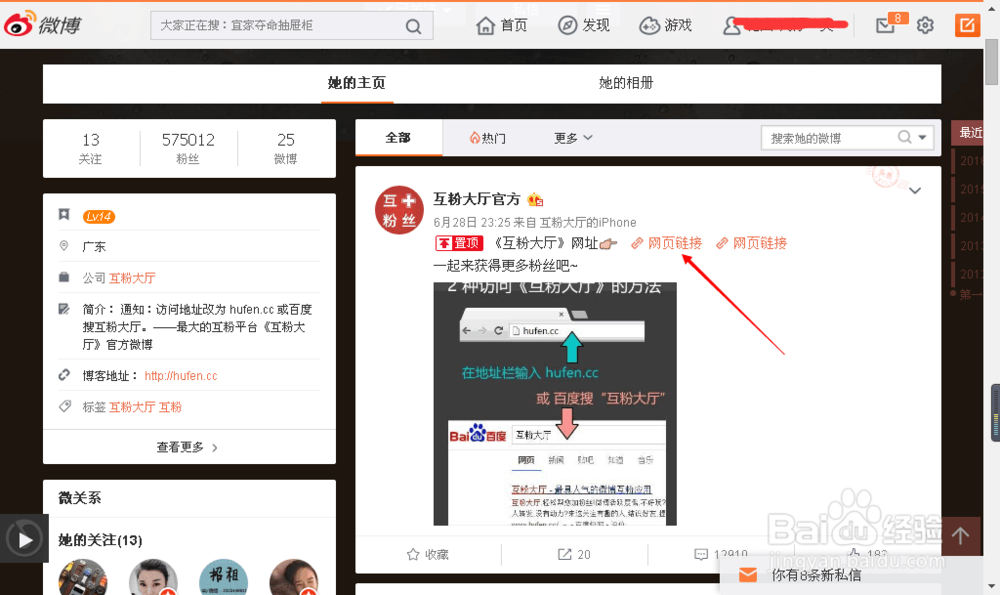Click the Lv.14 level badge
This screenshot has width=1000, height=595.
pos(98,217)
